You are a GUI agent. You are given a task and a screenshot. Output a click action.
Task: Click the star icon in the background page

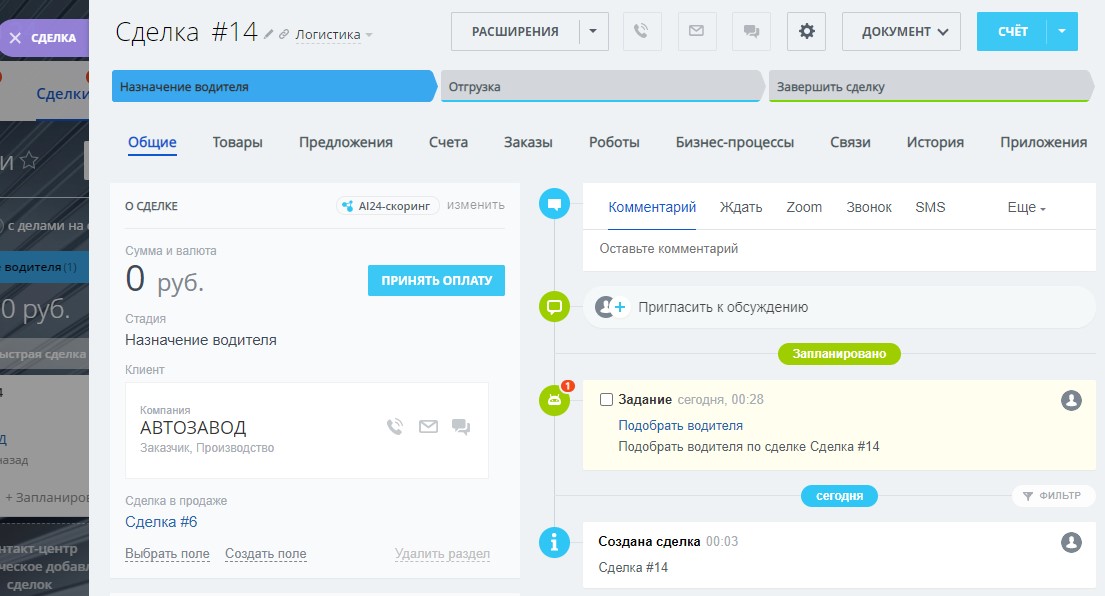point(29,160)
